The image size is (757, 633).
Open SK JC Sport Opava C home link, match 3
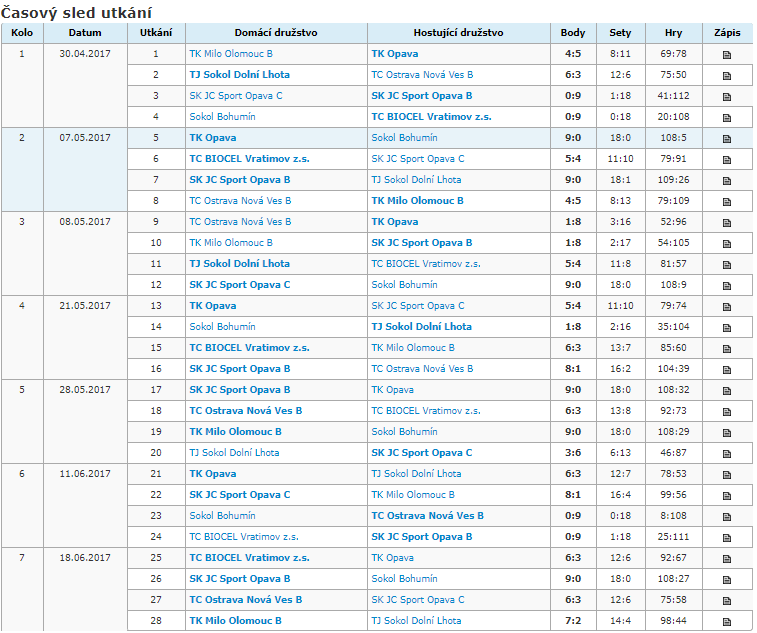pos(236,96)
